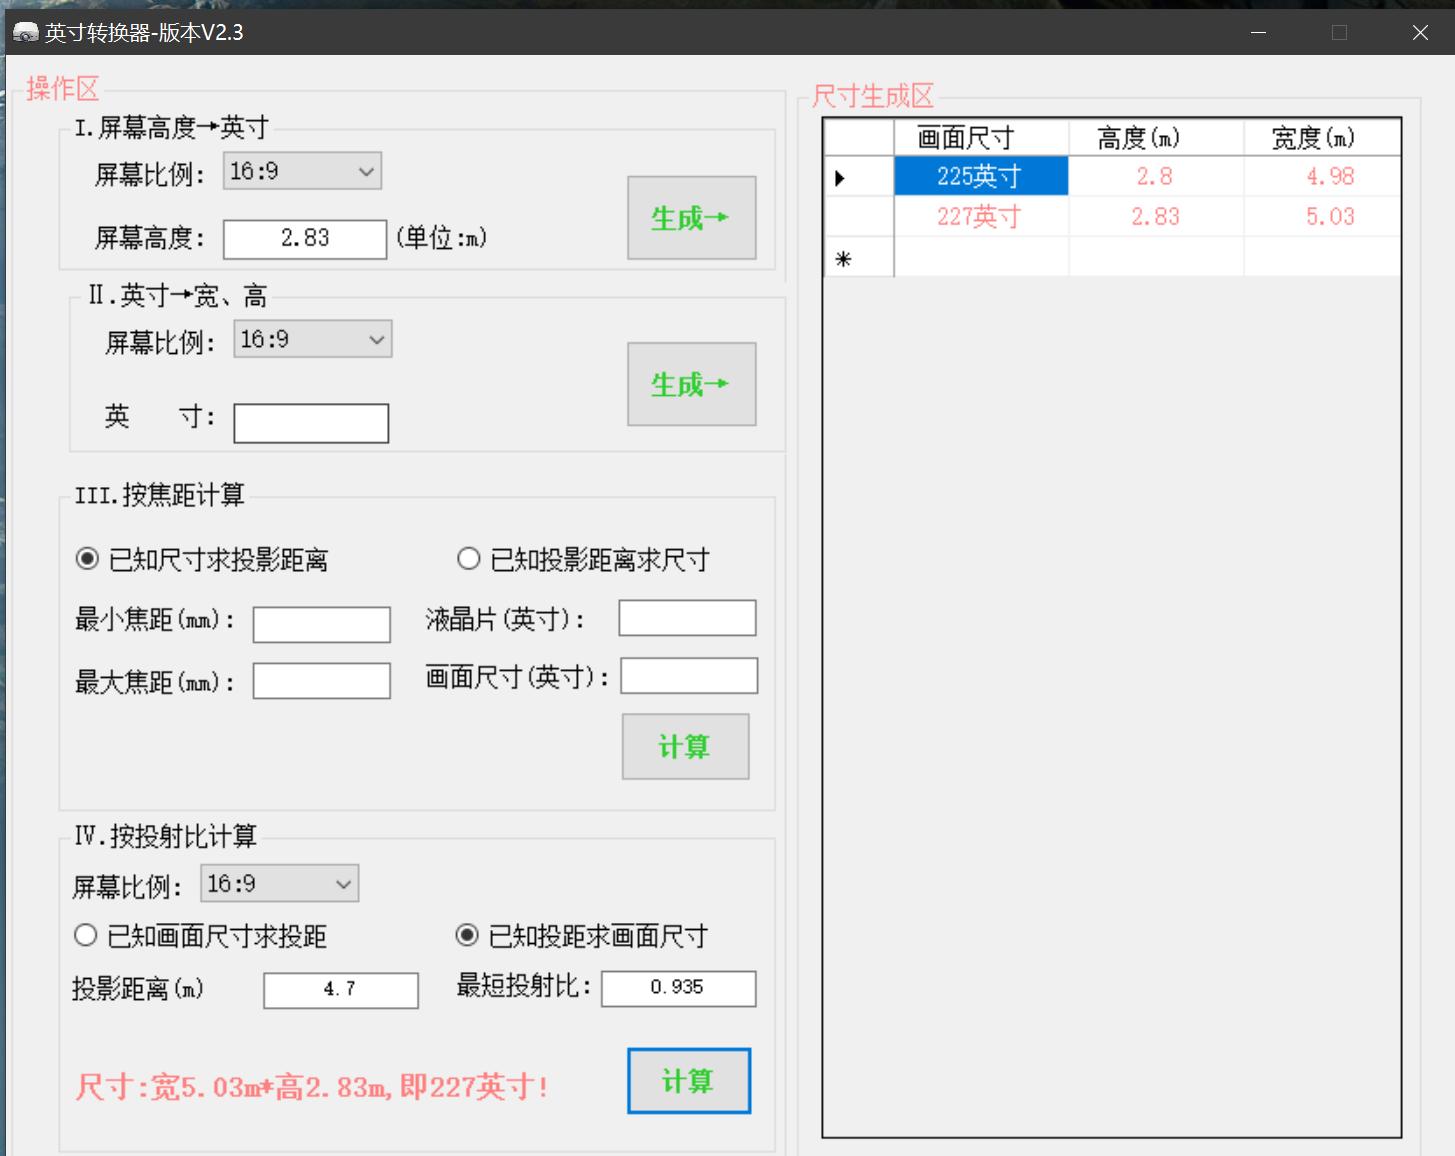
Task: Open 屏幕比例 dropdown in section I
Action: [x=302, y=171]
